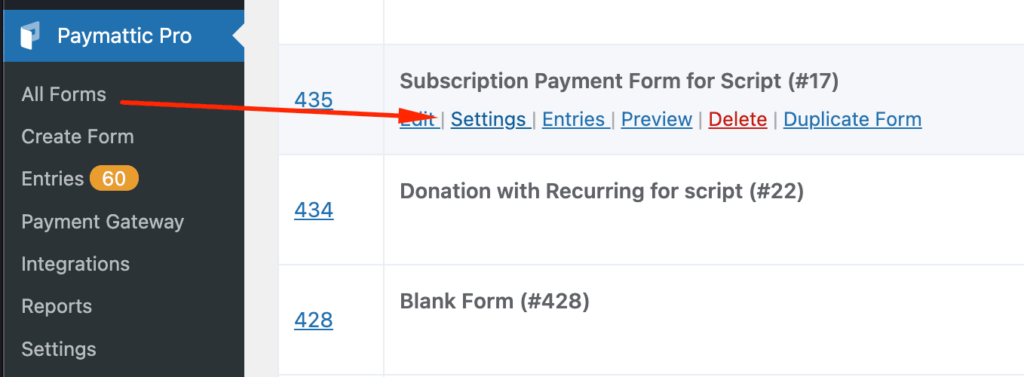
Task: Open Create Form menu item
Action: coord(78,137)
